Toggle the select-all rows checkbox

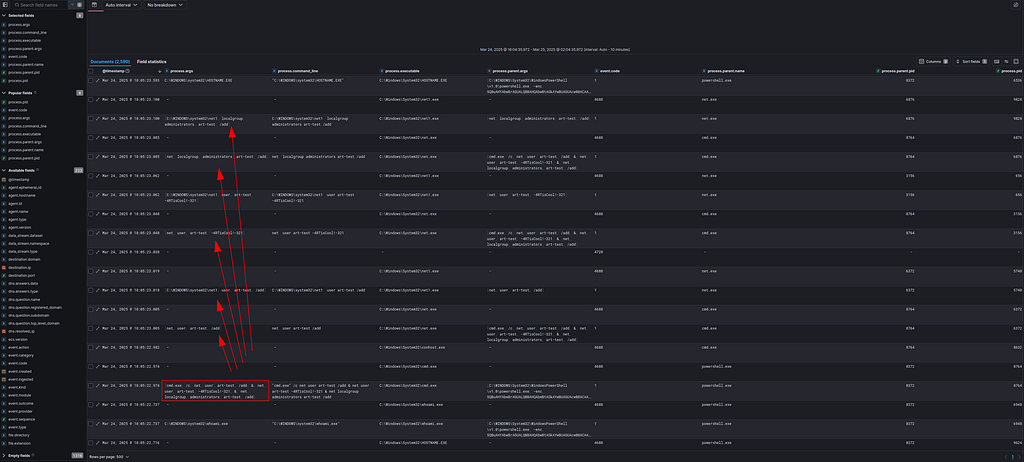point(91,71)
